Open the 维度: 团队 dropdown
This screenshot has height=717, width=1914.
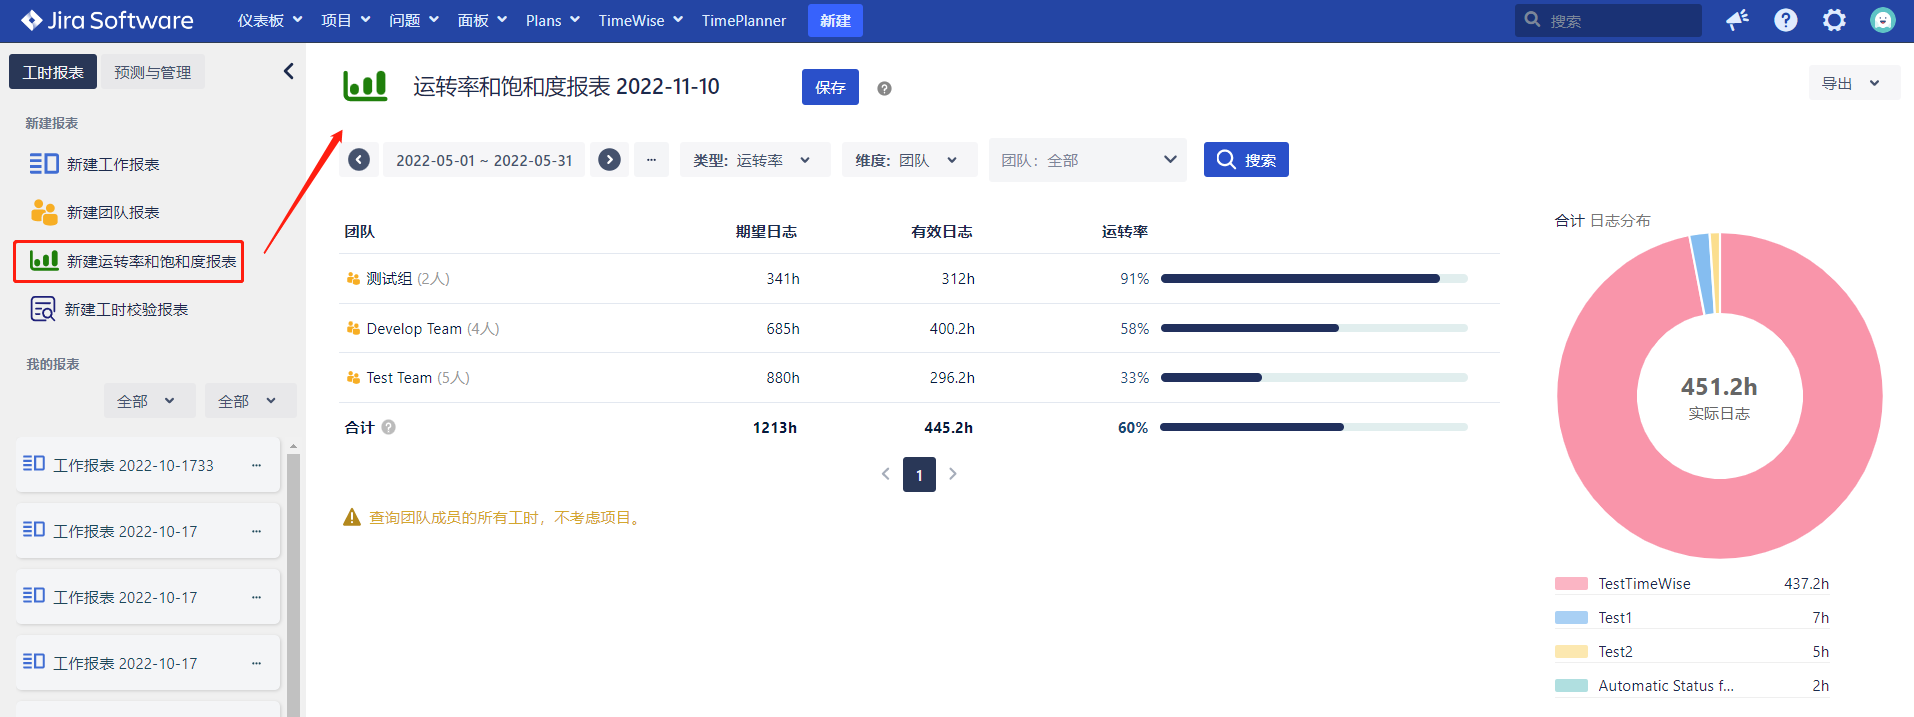click(908, 160)
